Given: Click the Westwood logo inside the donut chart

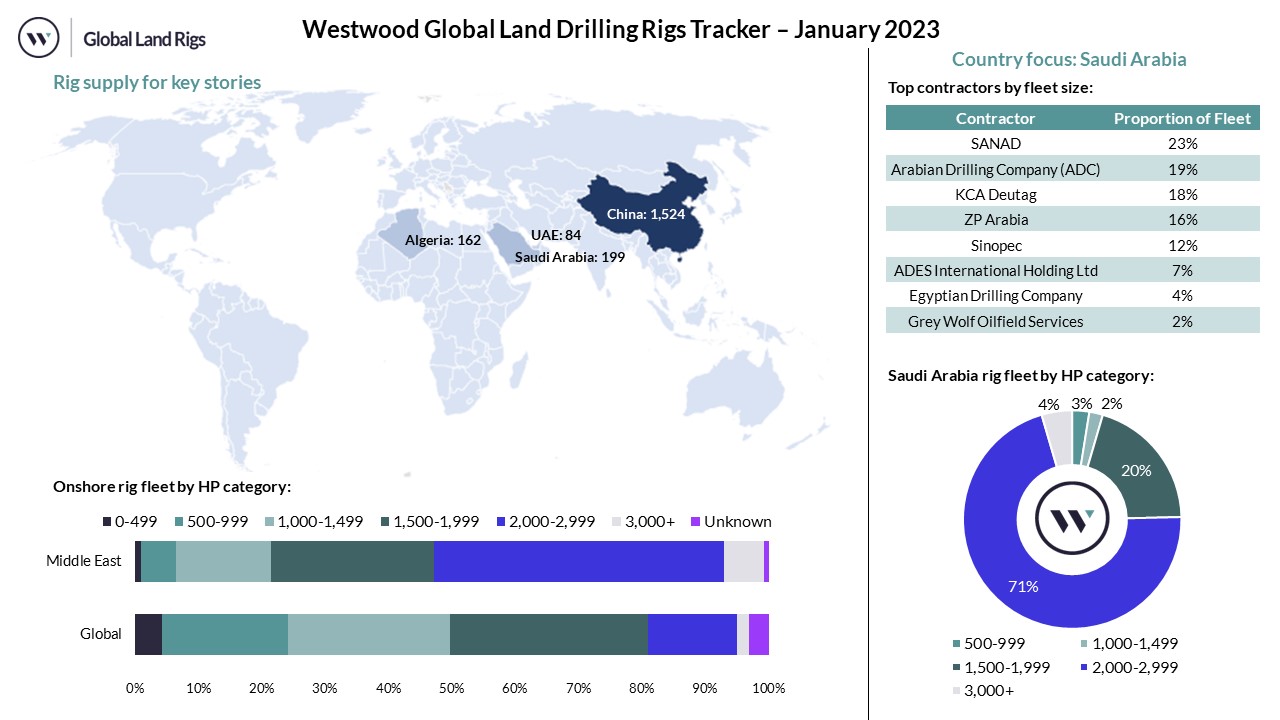Looking at the screenshot, I should [x=1071, y=518].
